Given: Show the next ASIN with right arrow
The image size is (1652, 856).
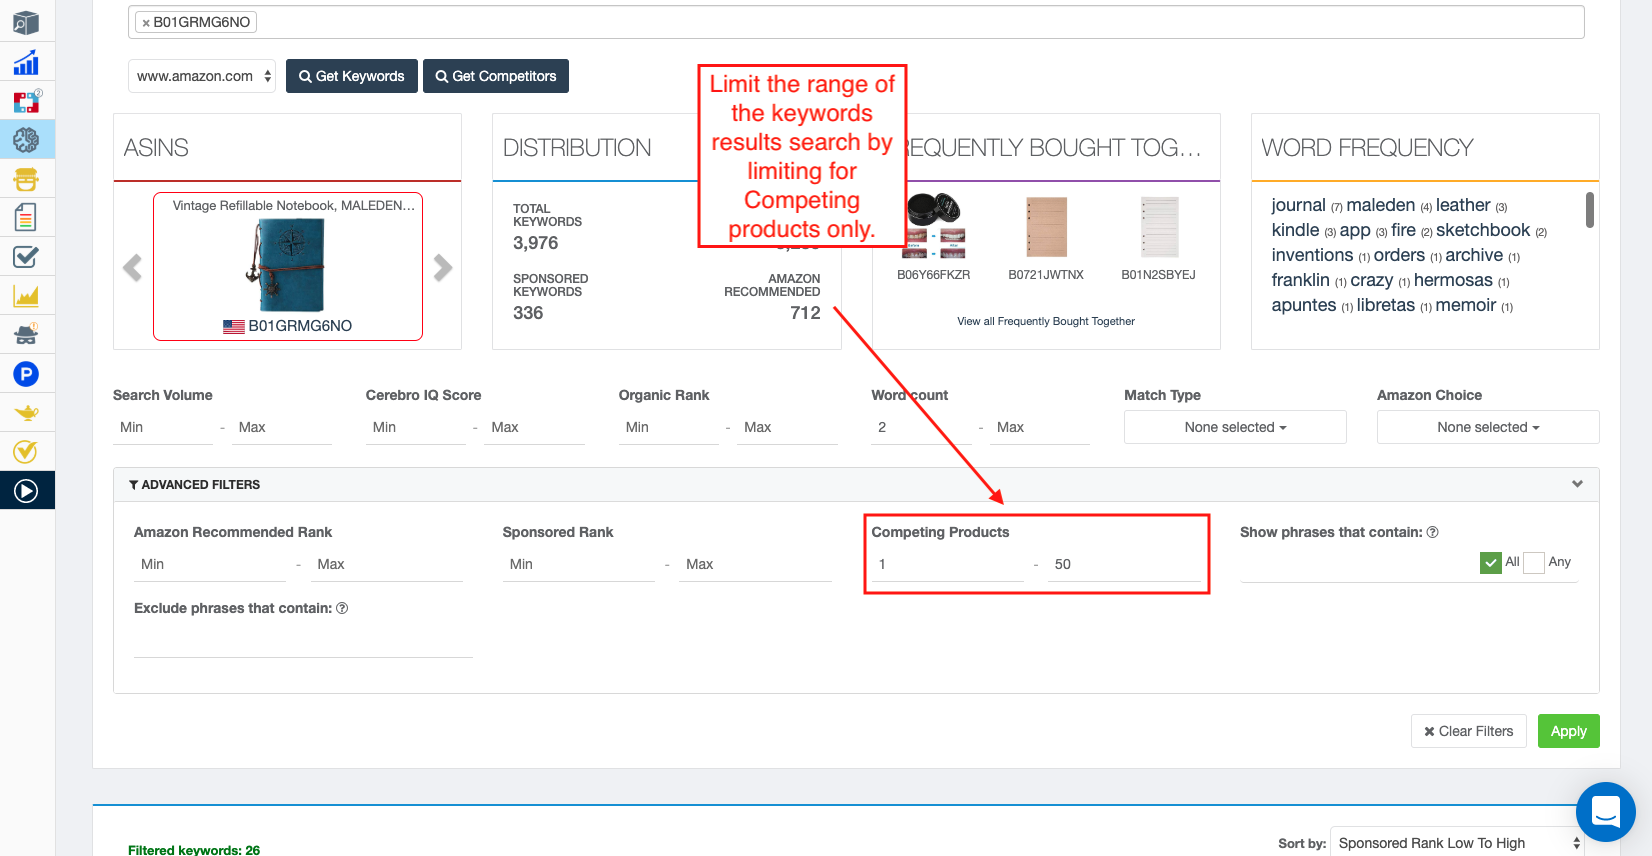Looking at the screenshot, I should (443, 268).
